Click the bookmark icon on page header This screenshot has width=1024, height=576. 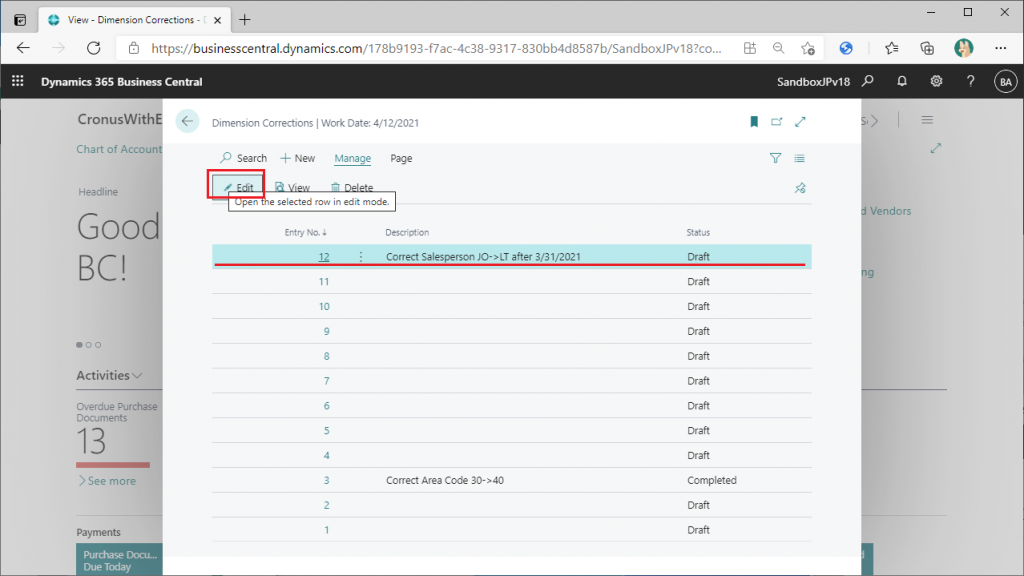pos(754,122)
